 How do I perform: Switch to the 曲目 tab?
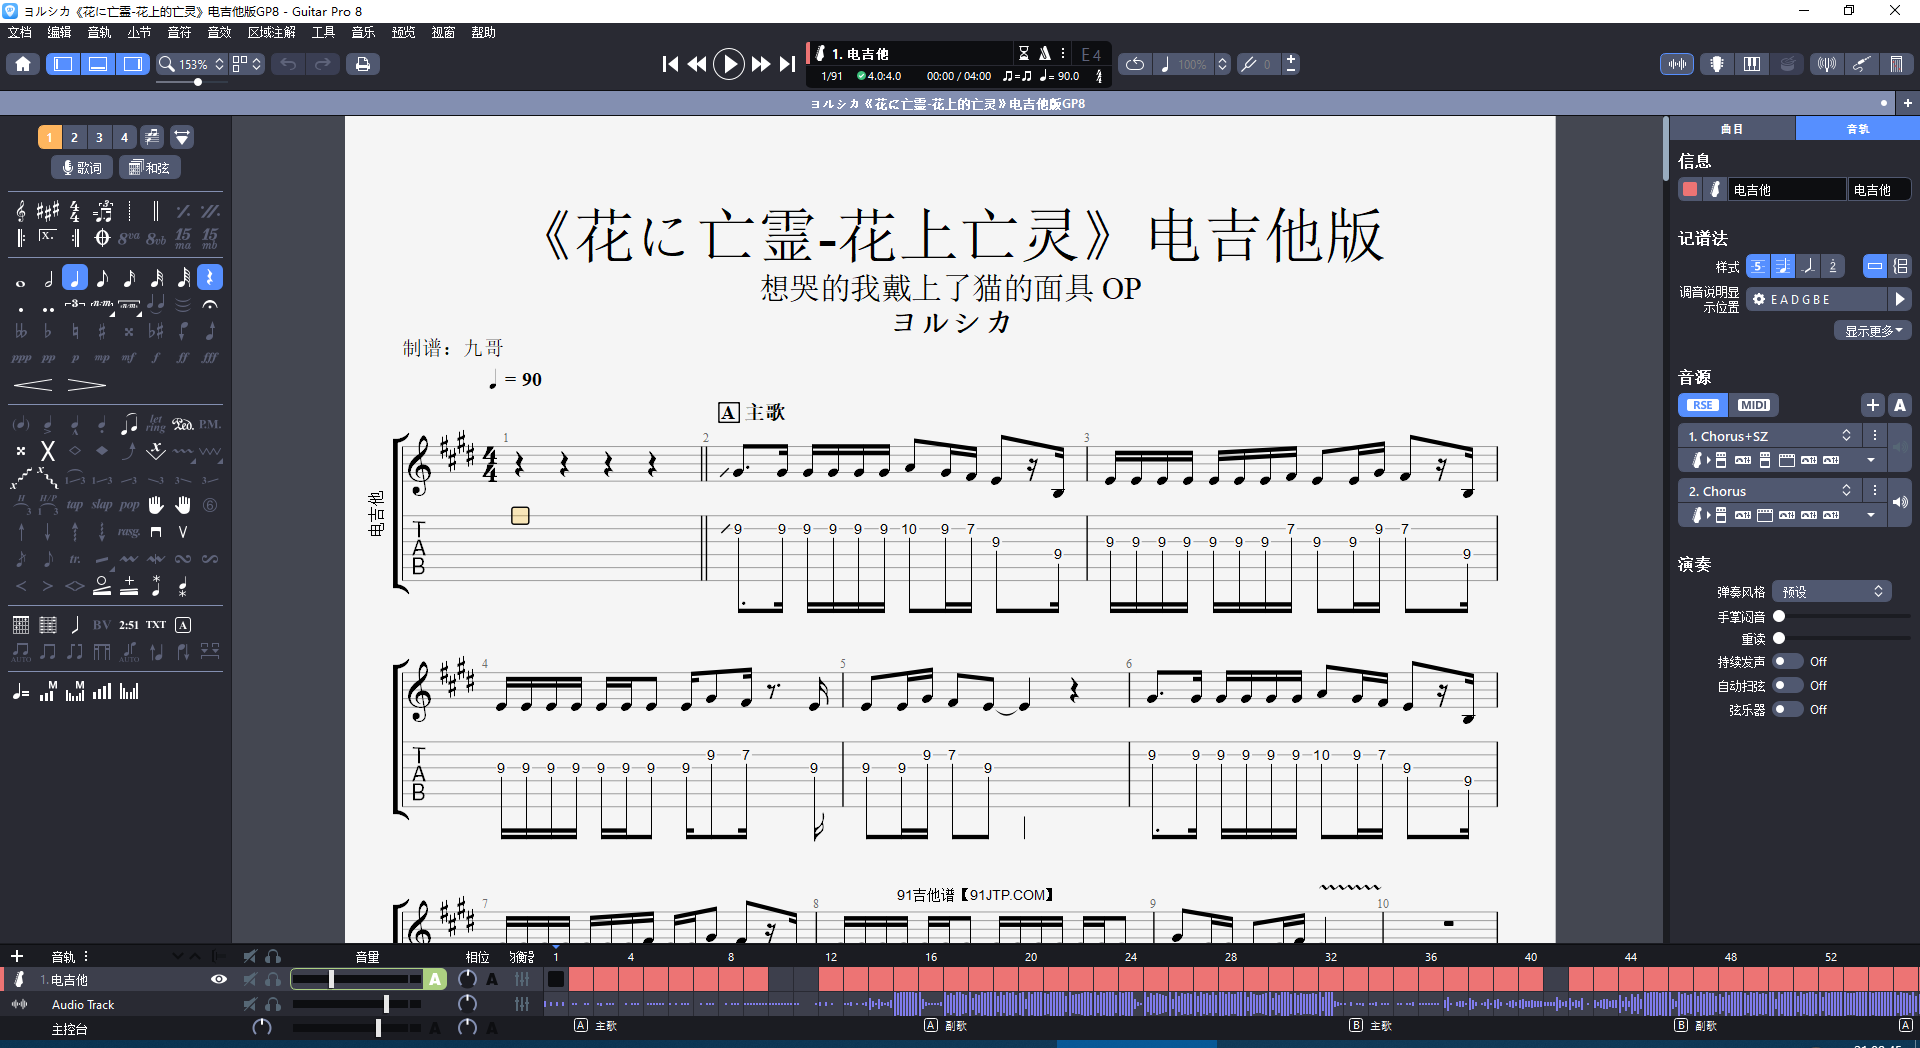[1732, 128]
